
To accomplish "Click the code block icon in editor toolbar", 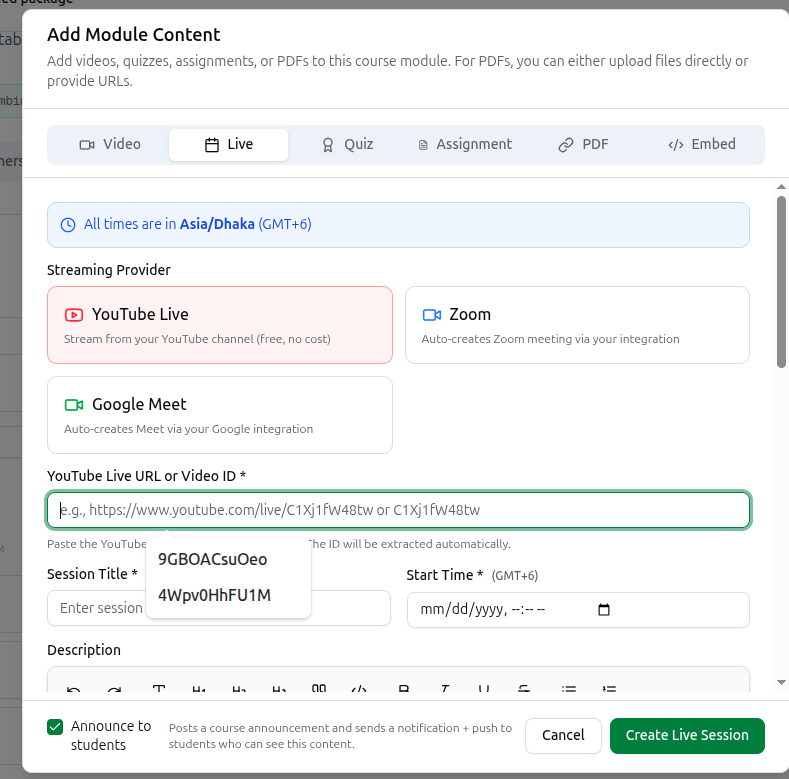I will [359, 688].
